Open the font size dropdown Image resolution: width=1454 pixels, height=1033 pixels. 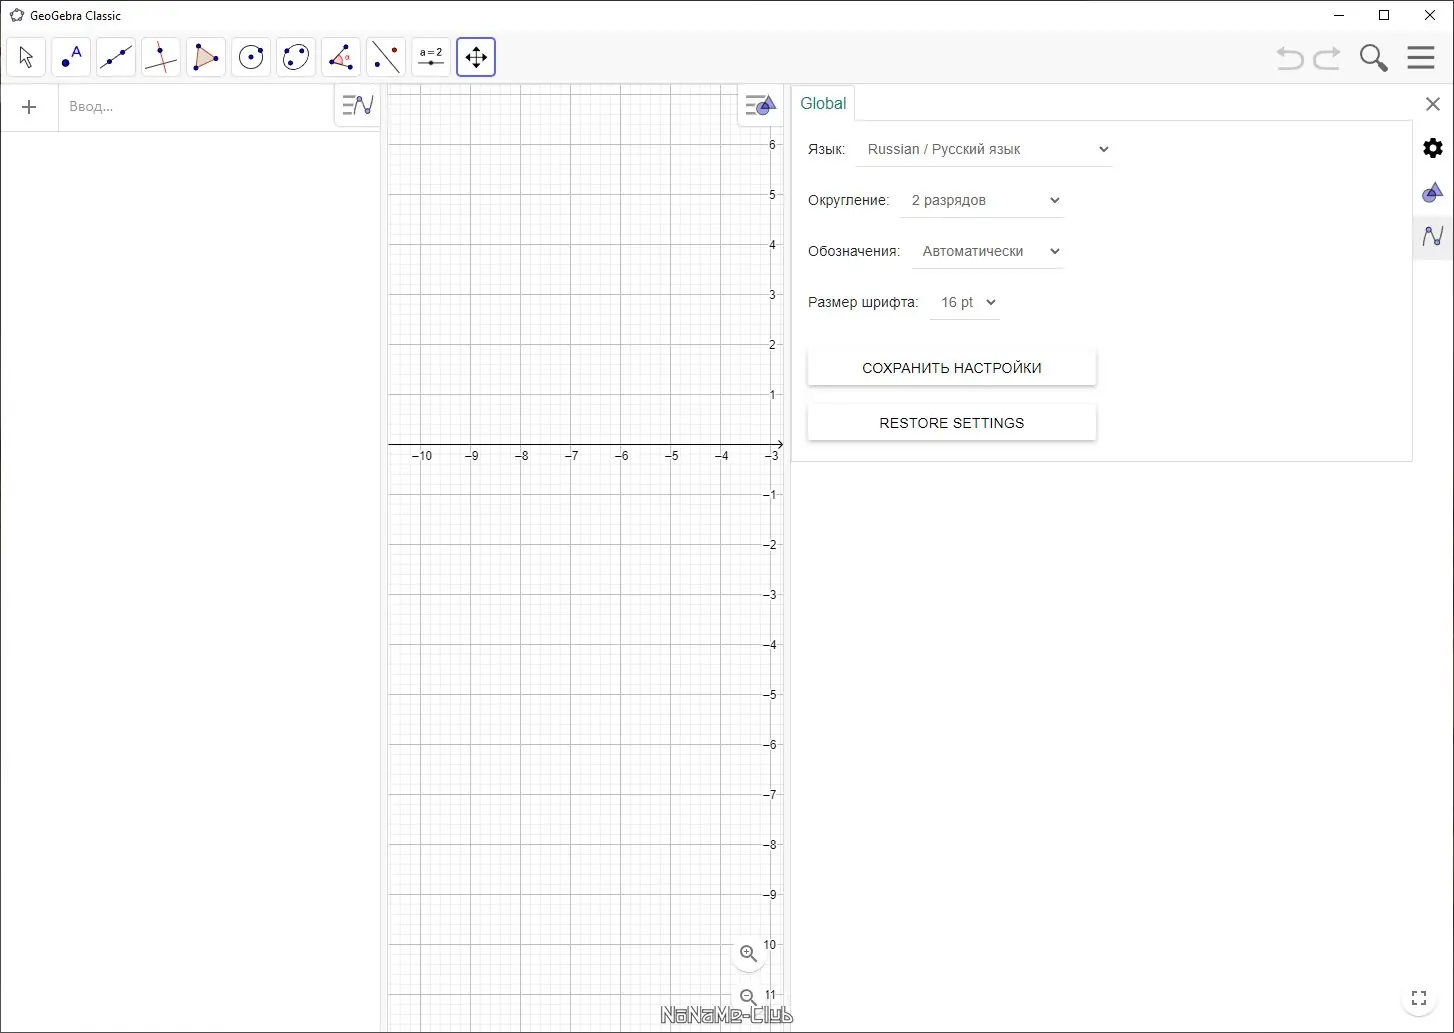pos(965,302)
